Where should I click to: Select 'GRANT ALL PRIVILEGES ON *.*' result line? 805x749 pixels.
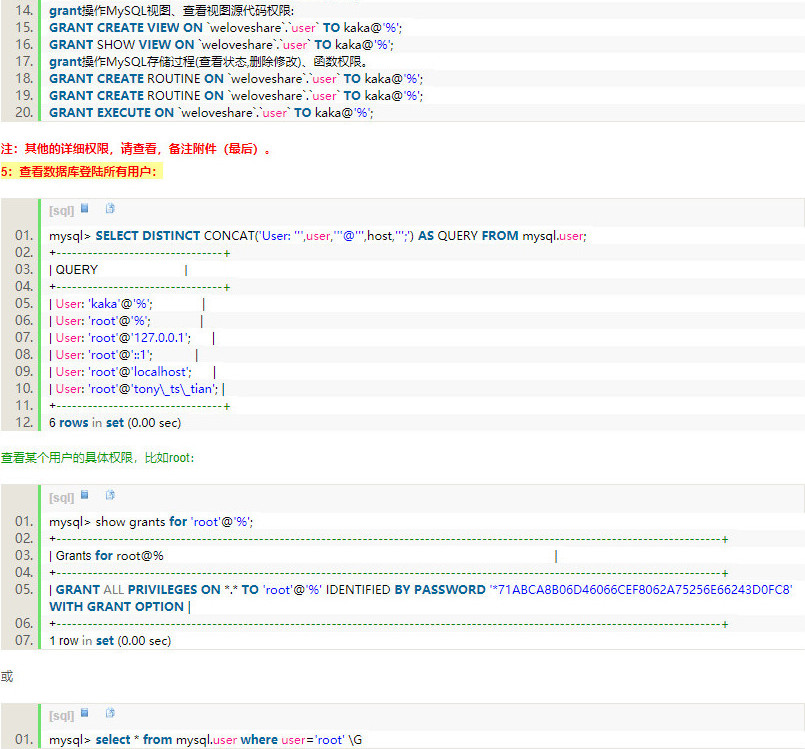point(421,598)
